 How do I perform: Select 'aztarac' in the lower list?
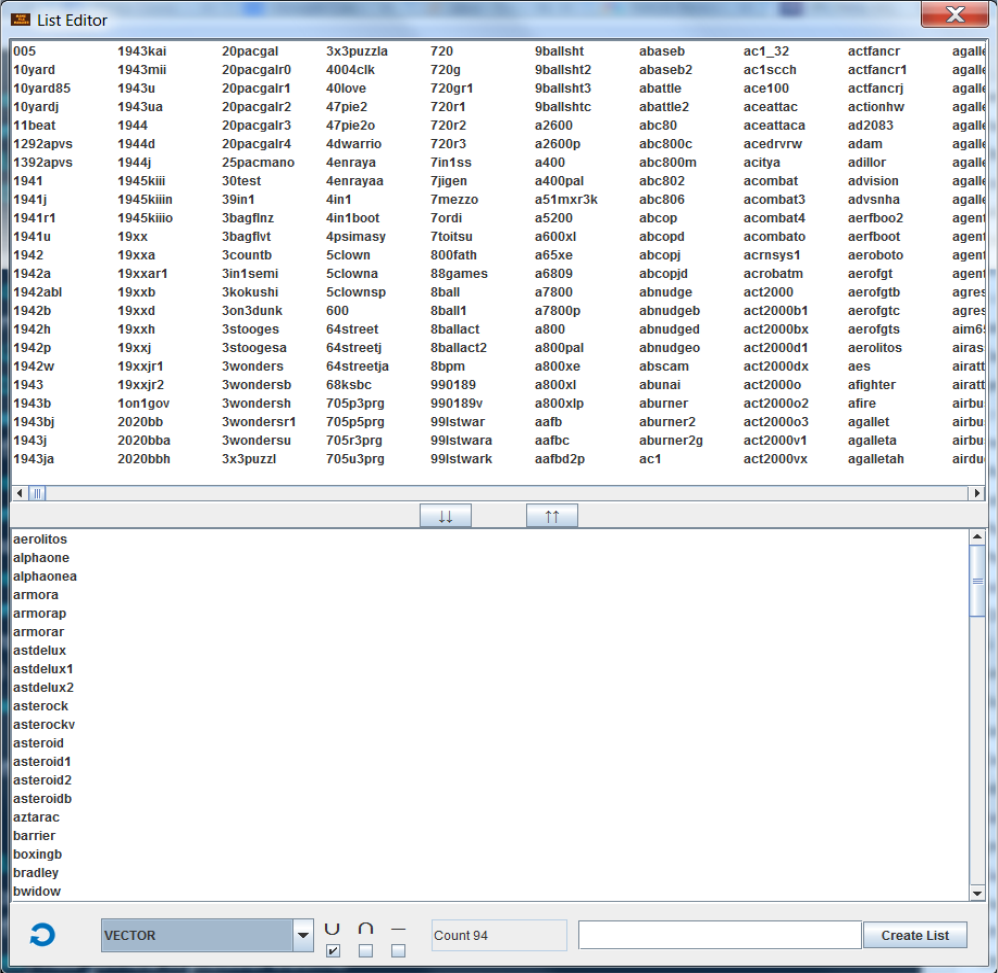[x=36, y=817]
